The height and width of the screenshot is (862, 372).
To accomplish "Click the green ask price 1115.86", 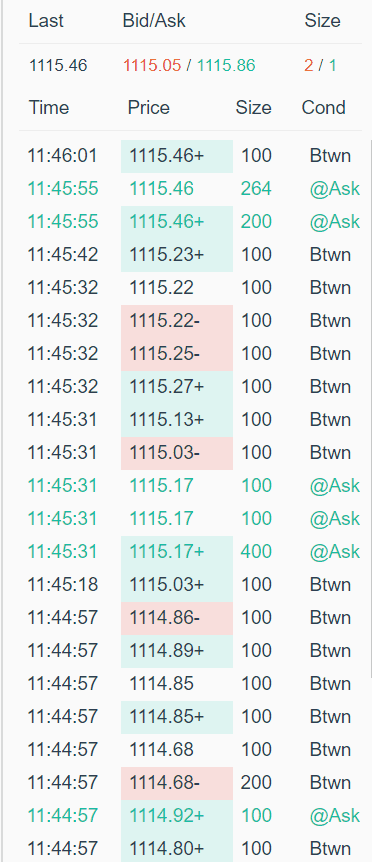I will (226, 65).
